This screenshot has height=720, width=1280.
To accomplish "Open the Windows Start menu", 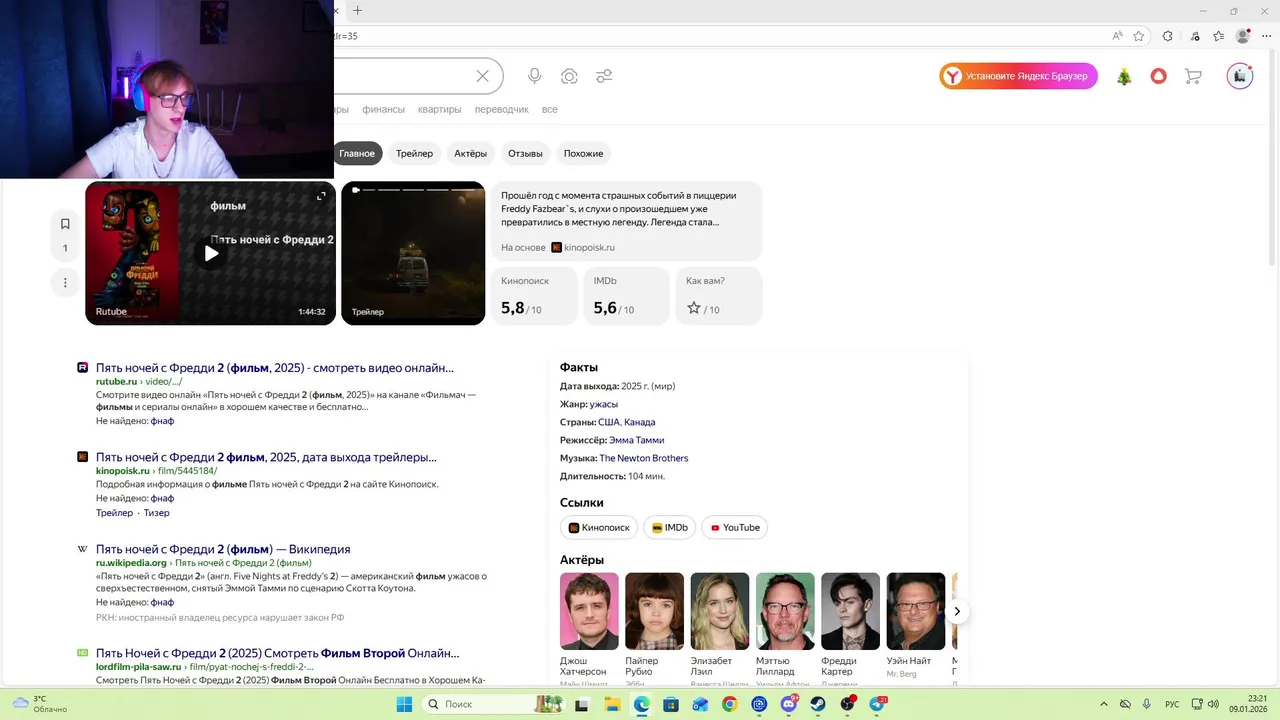I will coord(404,704).
